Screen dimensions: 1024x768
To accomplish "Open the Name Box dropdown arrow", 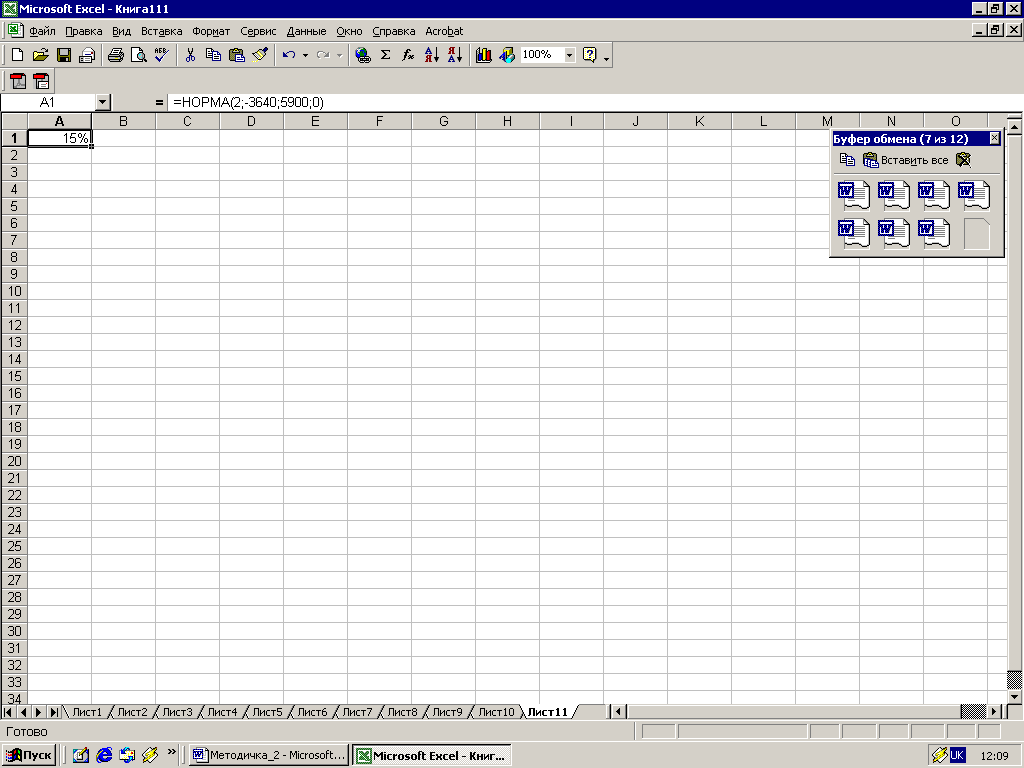I will pos(103,102).
